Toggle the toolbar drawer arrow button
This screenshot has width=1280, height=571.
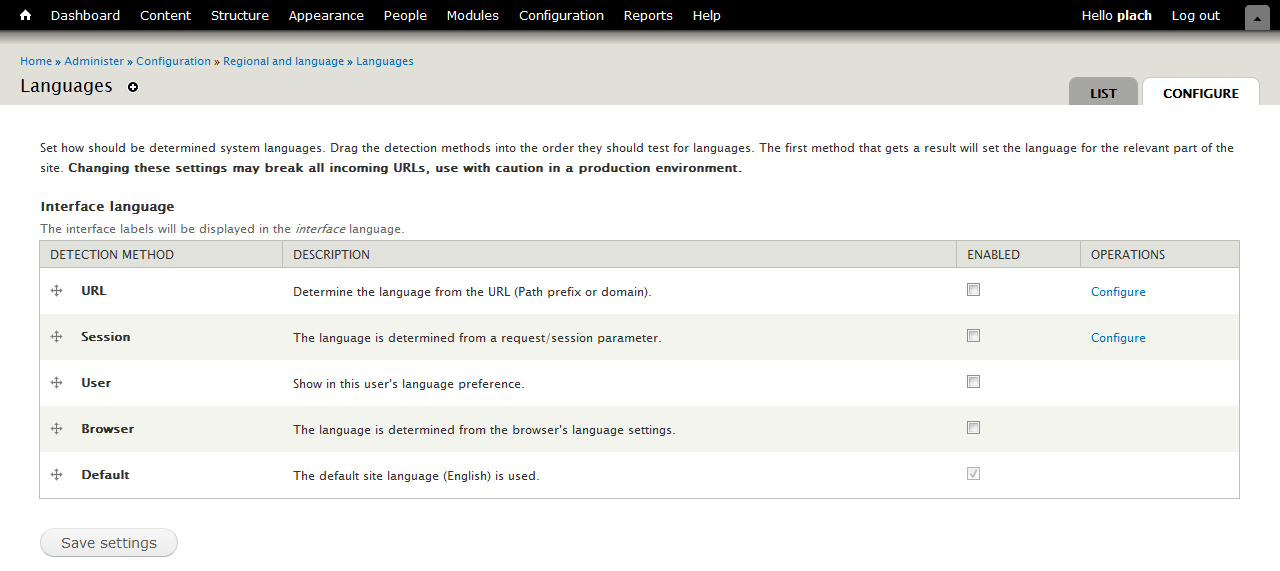[x=1257, y=17]
